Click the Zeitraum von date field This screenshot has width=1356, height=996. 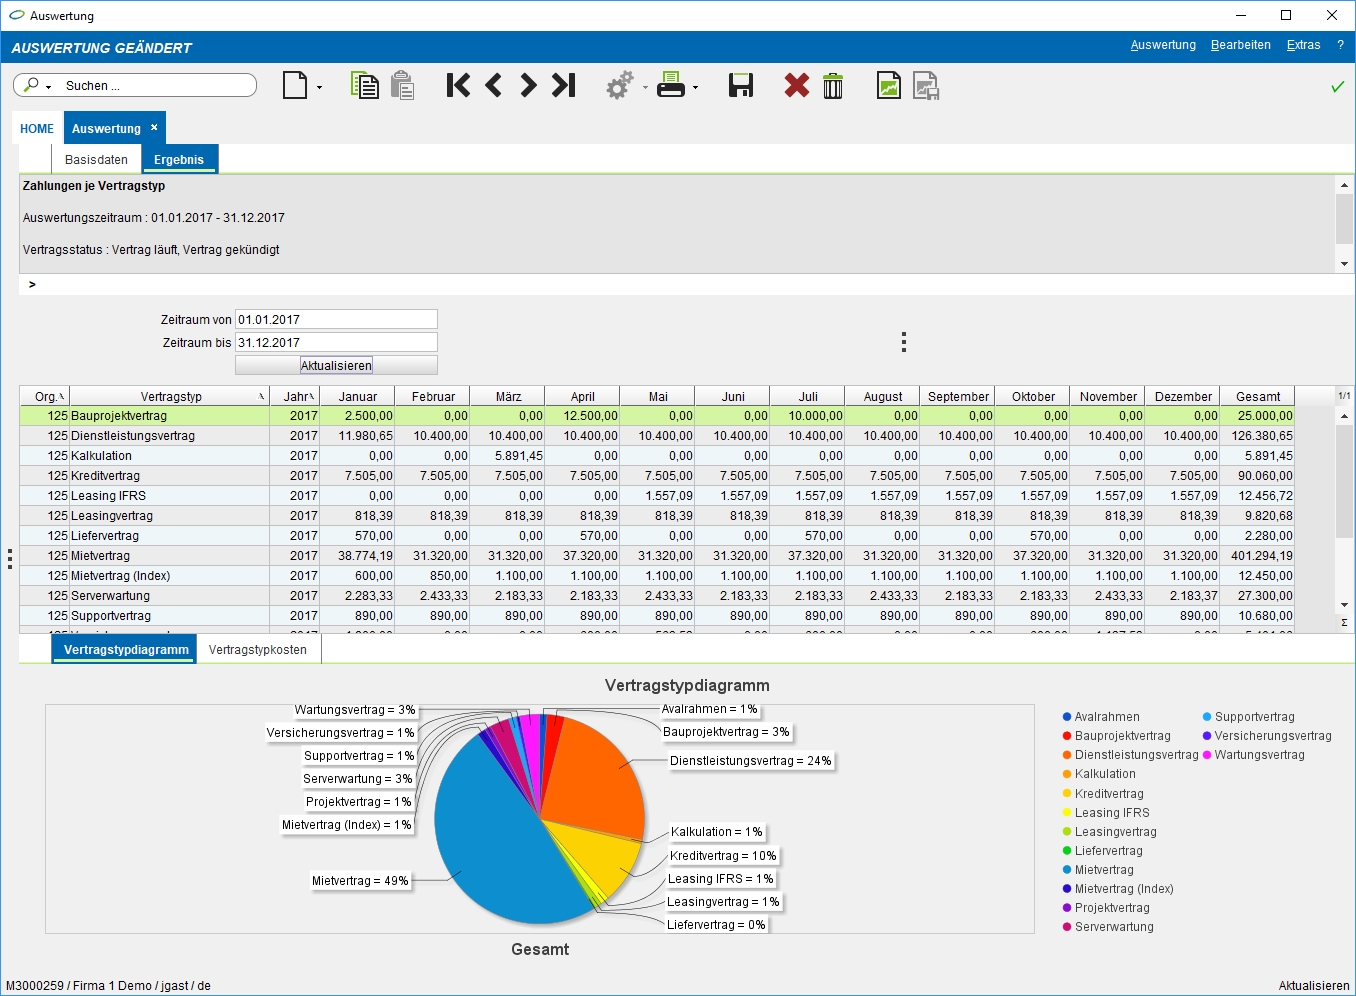[x=336, y=320]
